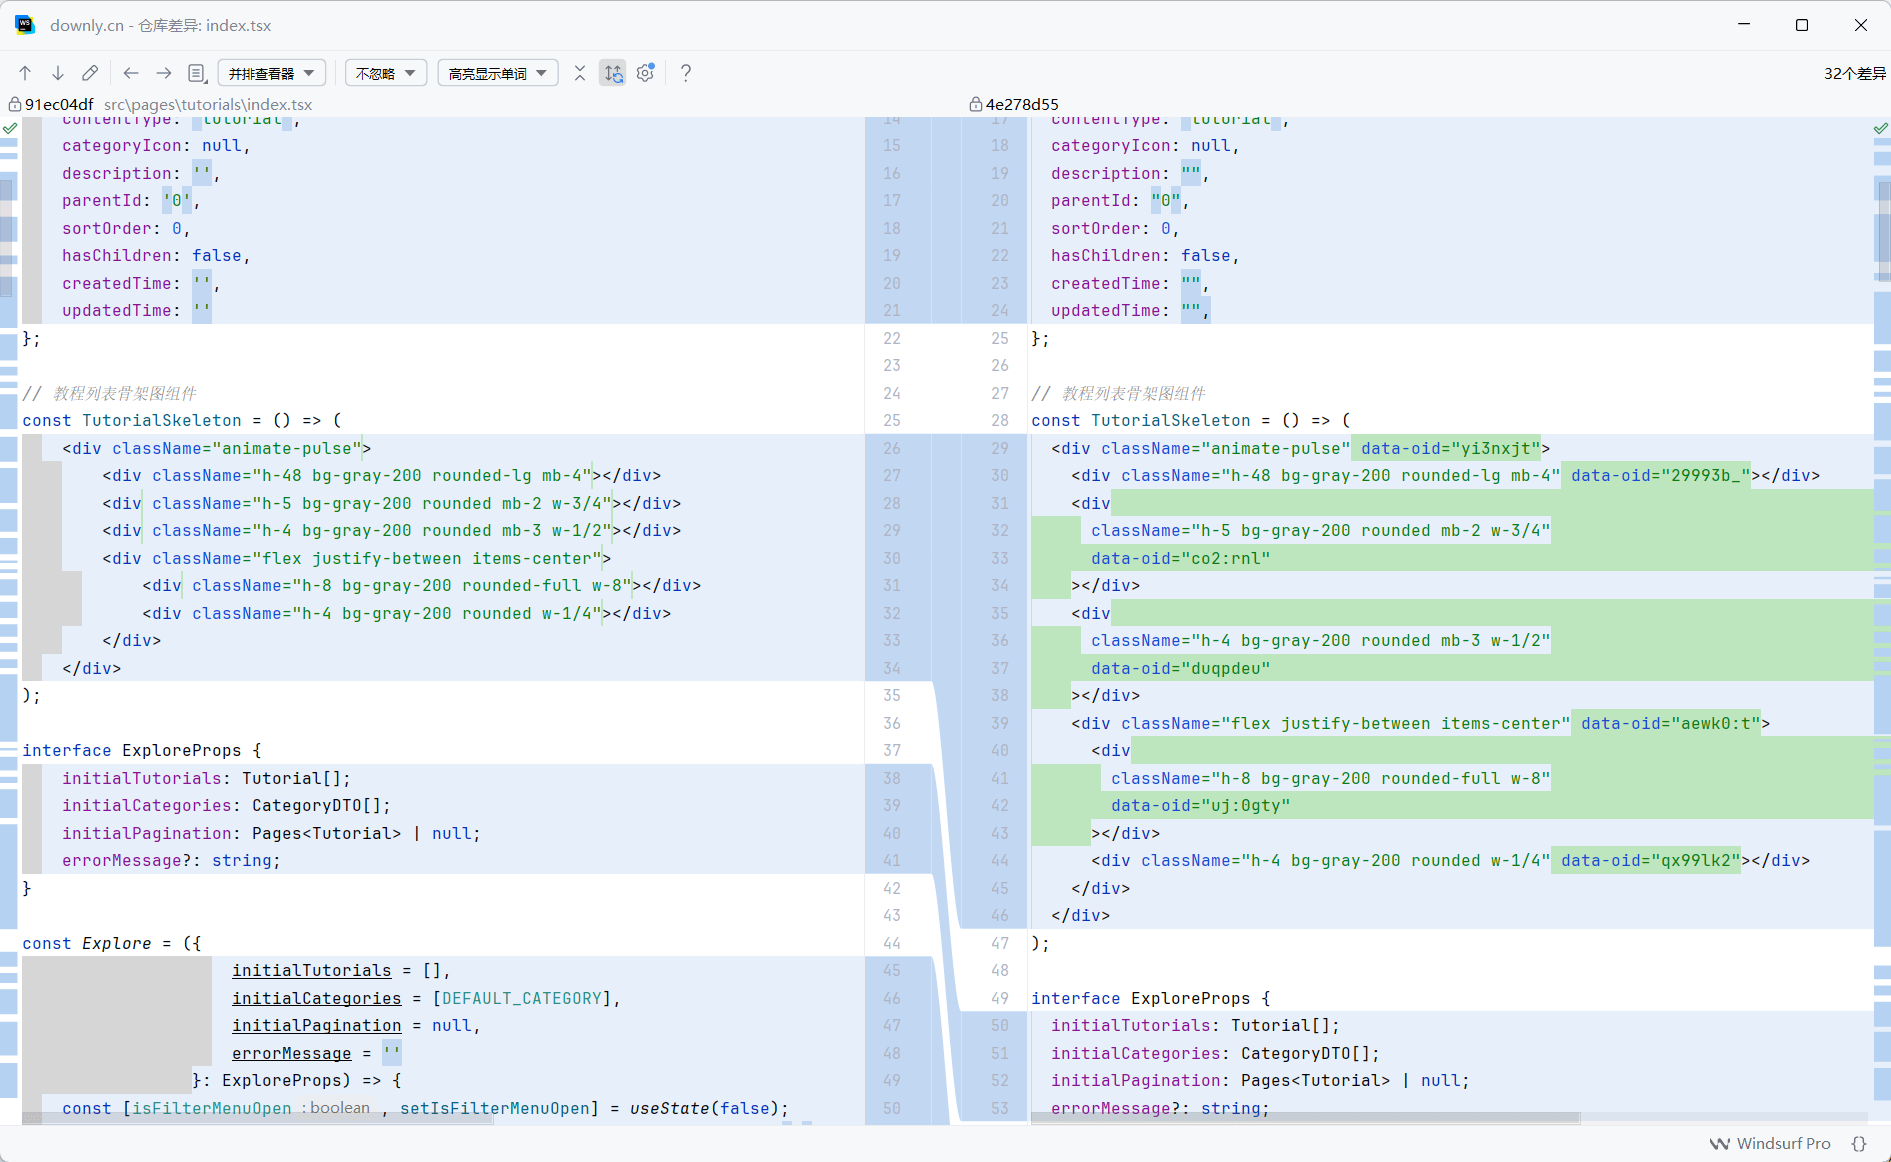Click 'hasChildren: false' in left pane
Viewport: 1891px width, 1162px height.
152,256
